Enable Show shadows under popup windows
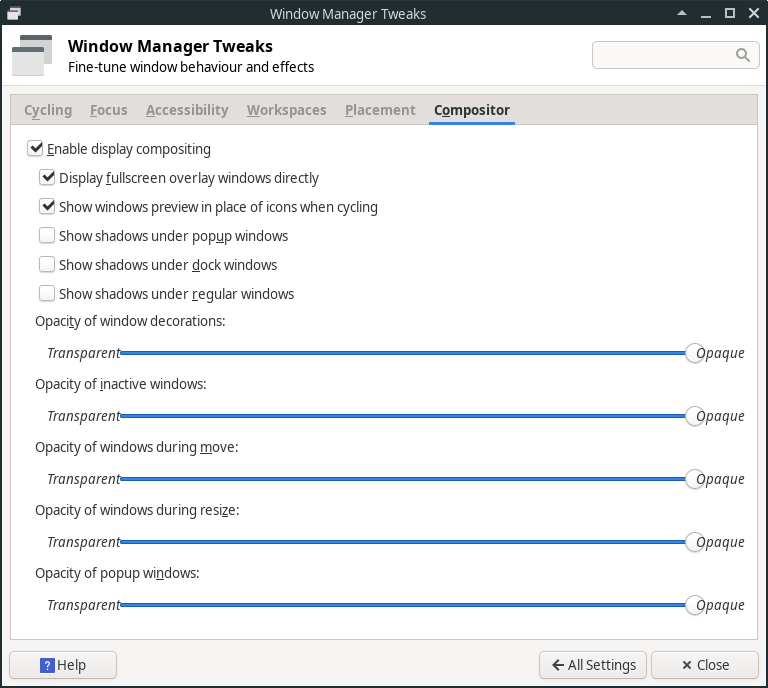 tap(47, 236)
